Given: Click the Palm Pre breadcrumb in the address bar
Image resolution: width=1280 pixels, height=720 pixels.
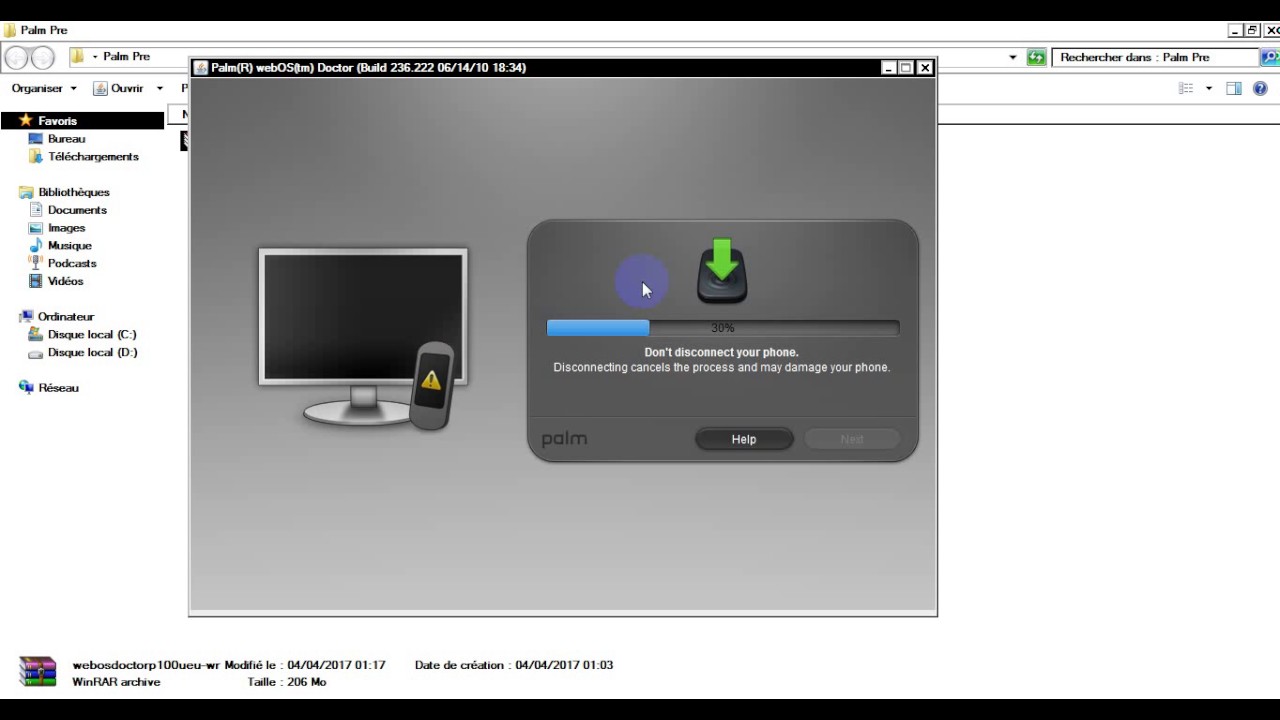Looking at the screenshot, I should pyautogui.click(x=126, y=57).
